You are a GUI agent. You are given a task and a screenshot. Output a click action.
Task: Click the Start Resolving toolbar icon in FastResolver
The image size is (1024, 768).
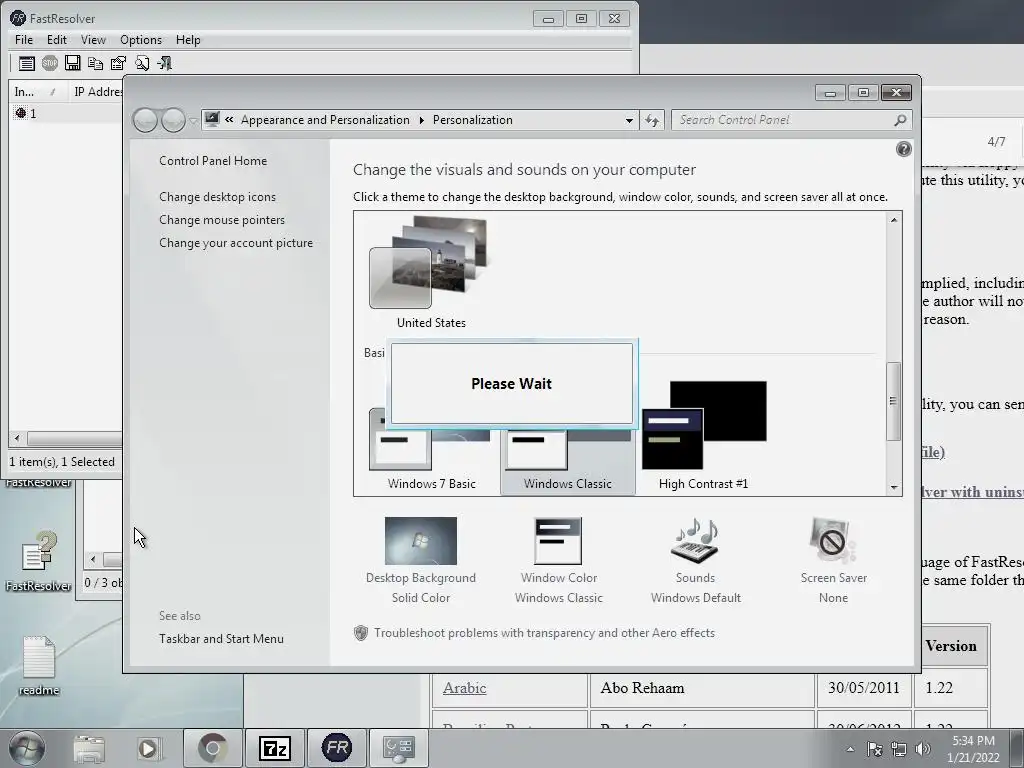tap(26, 63)
